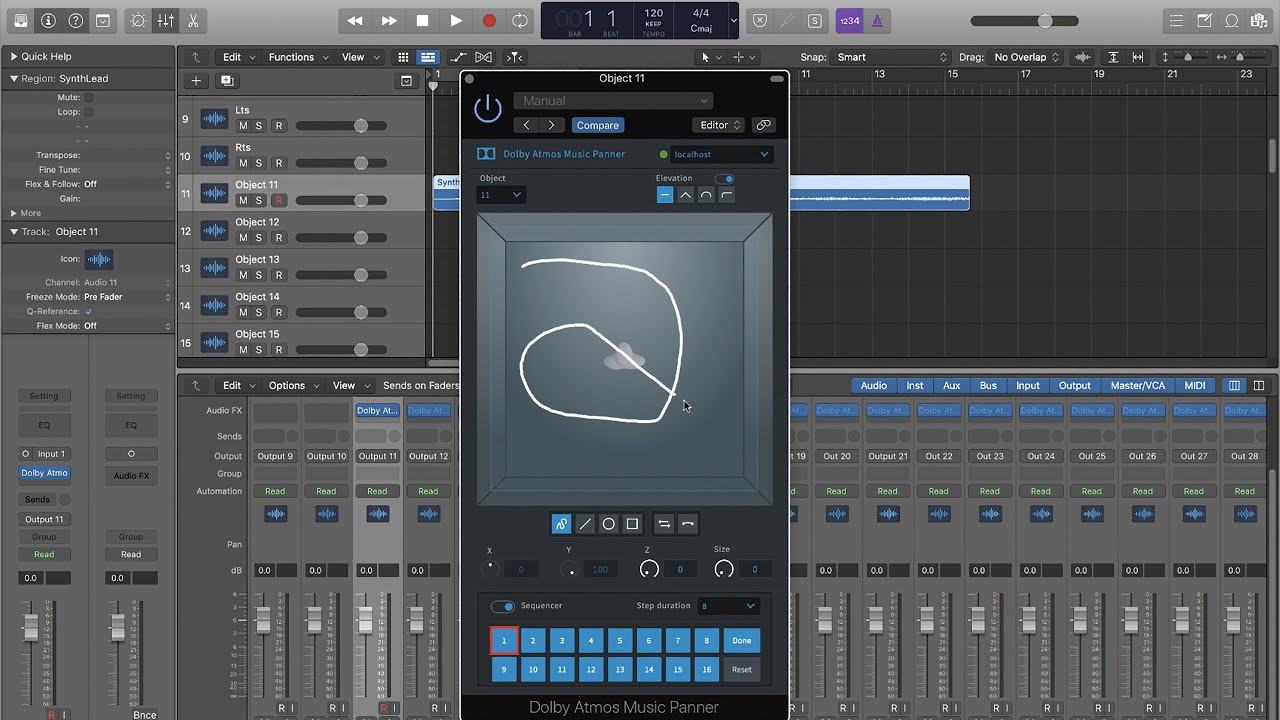
Task: Collapse the Region: SynthLead section
Action: 14,78
